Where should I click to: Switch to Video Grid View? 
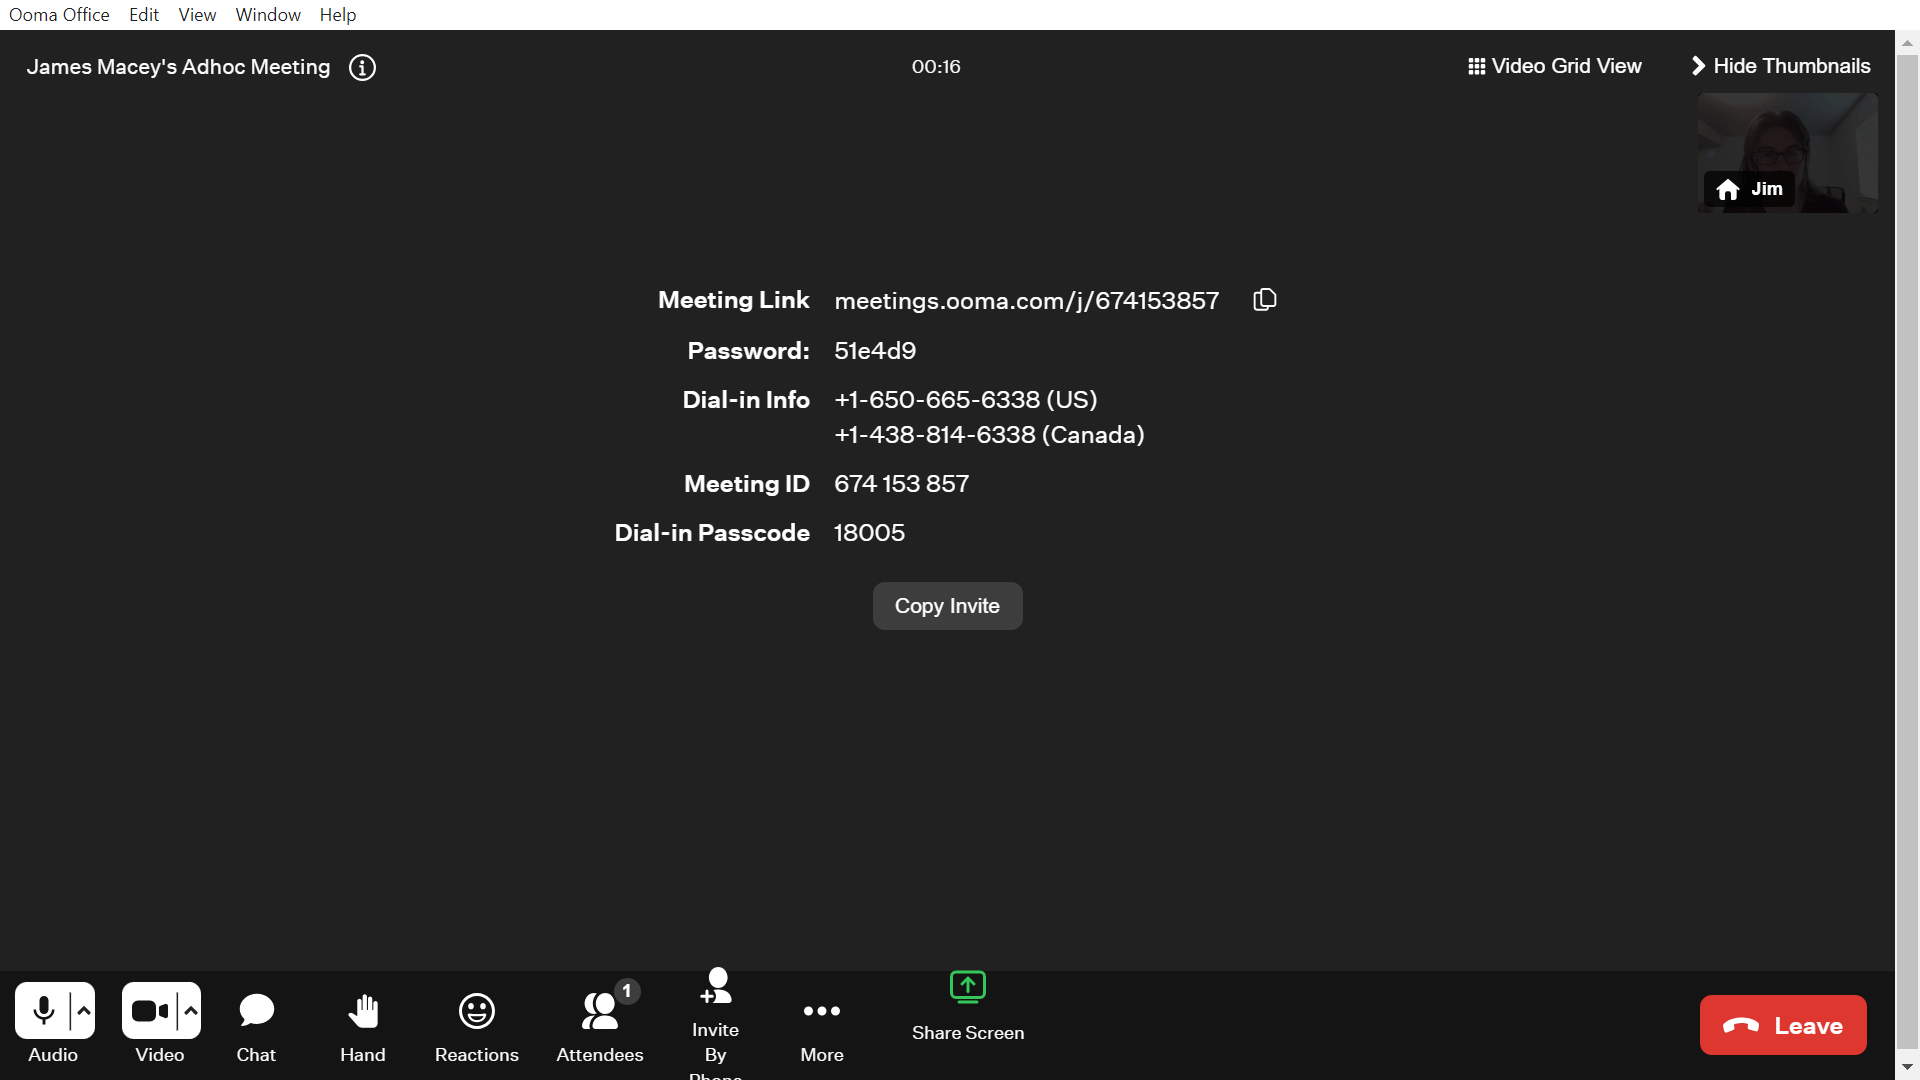pos(1555,66)
